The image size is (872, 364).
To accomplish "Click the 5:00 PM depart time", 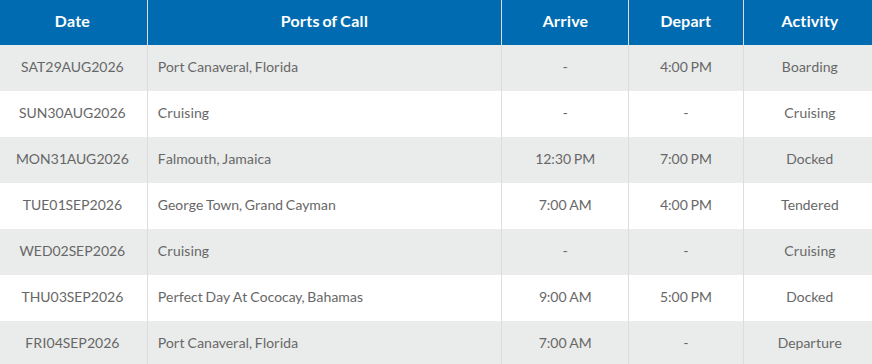I will tap(686, 298).
